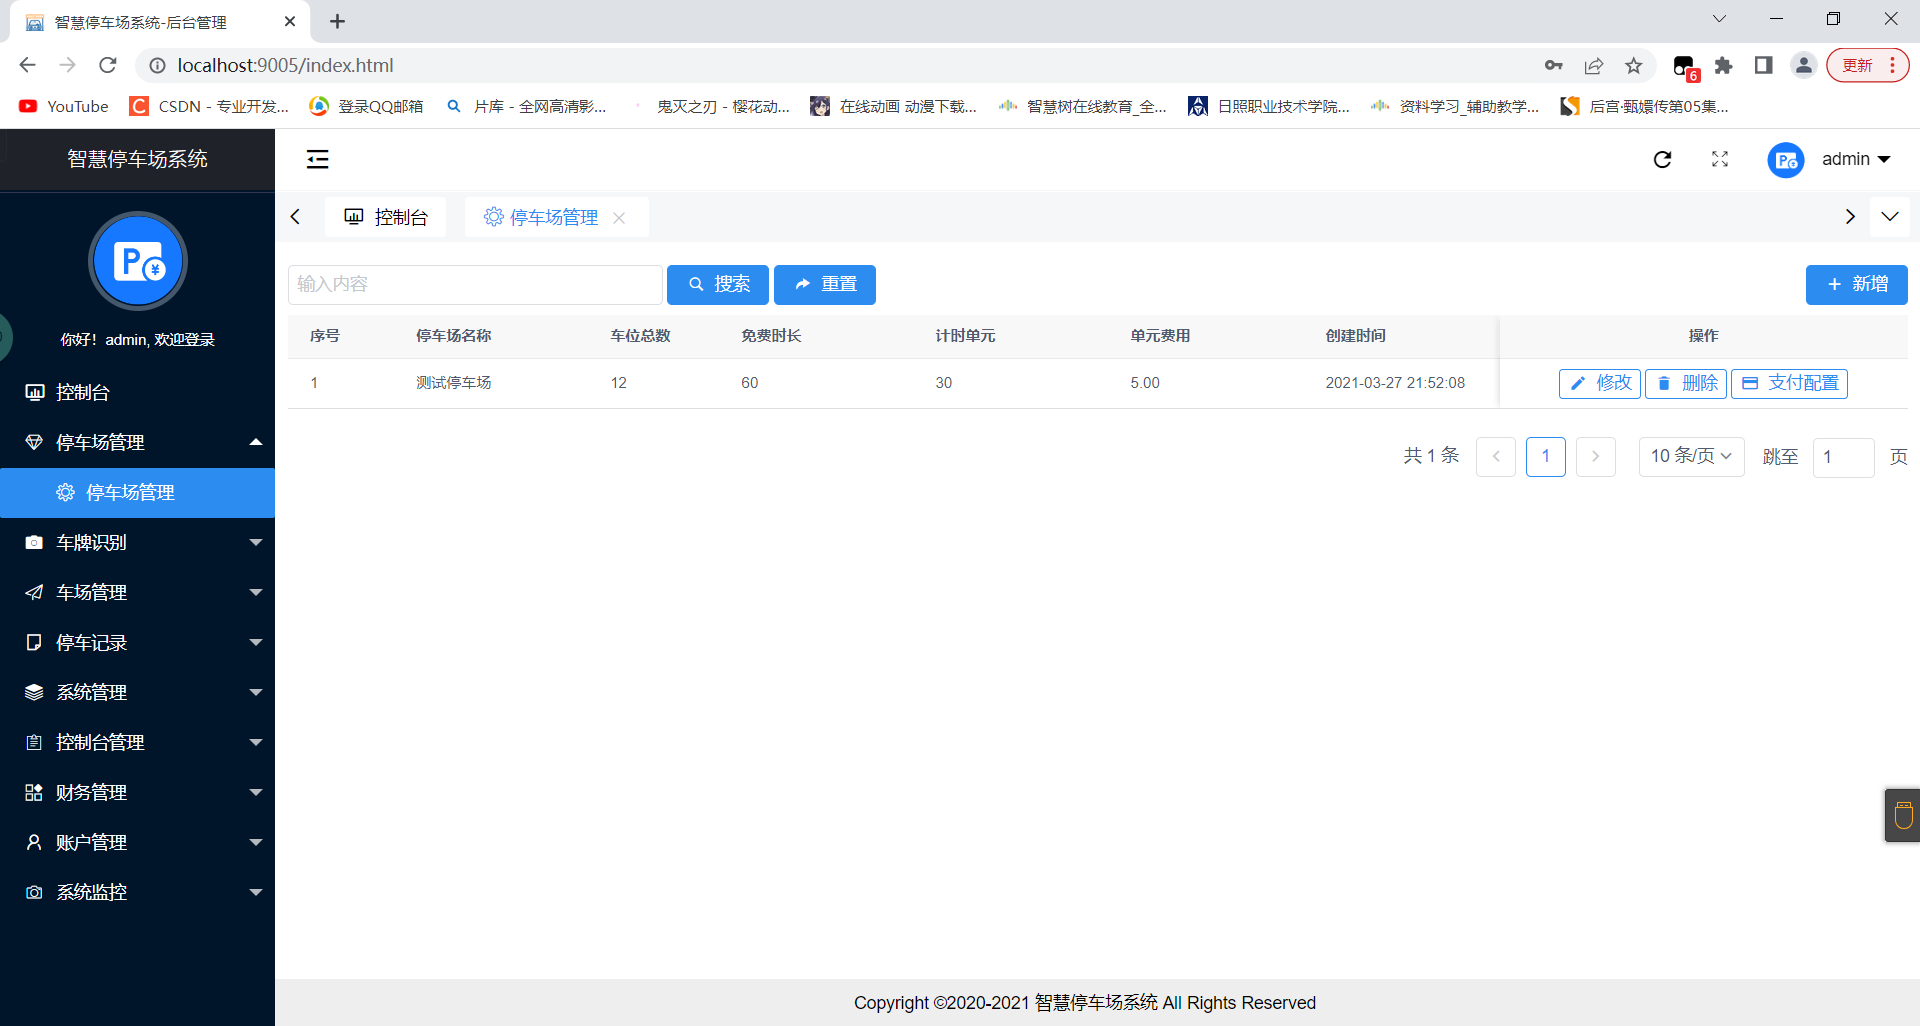Click the admin avatar icon in header
The height and width of the screenshot is (1026, 1920).
click(x=1786, y=160)
